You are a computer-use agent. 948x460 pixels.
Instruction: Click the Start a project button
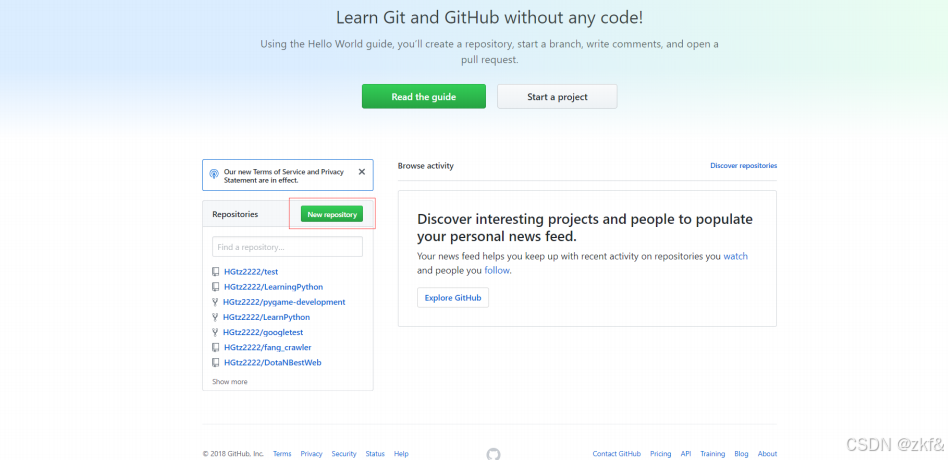pos(557,97)
